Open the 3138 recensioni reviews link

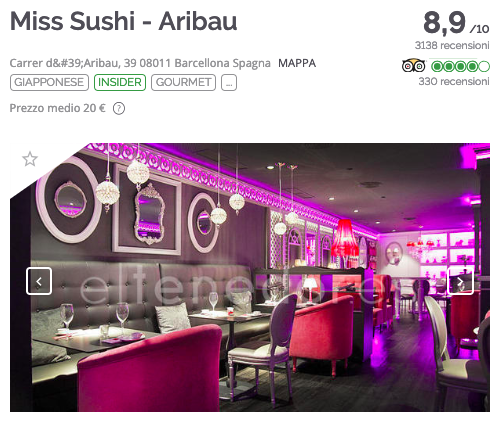tap(452, 45)
